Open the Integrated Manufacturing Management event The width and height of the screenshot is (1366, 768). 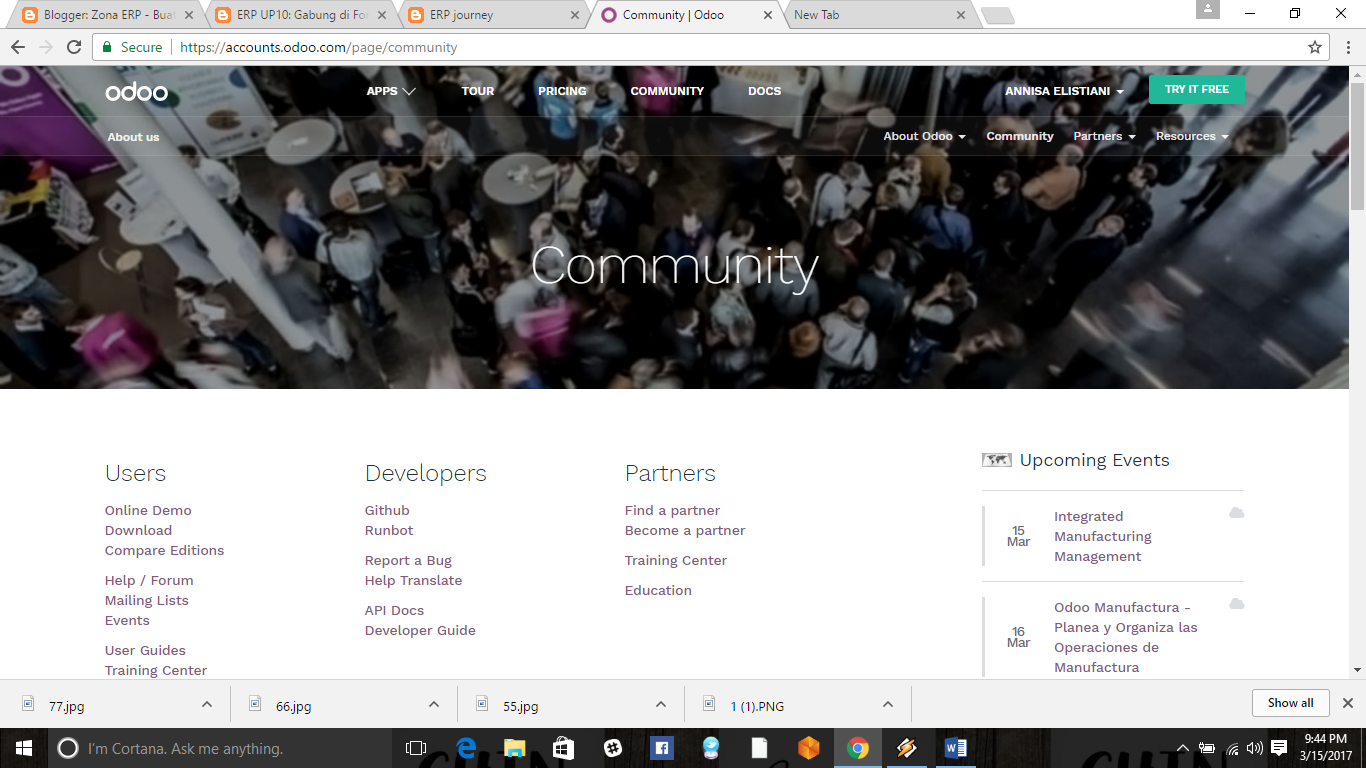pyautogui.click(x=1103, y=536)
